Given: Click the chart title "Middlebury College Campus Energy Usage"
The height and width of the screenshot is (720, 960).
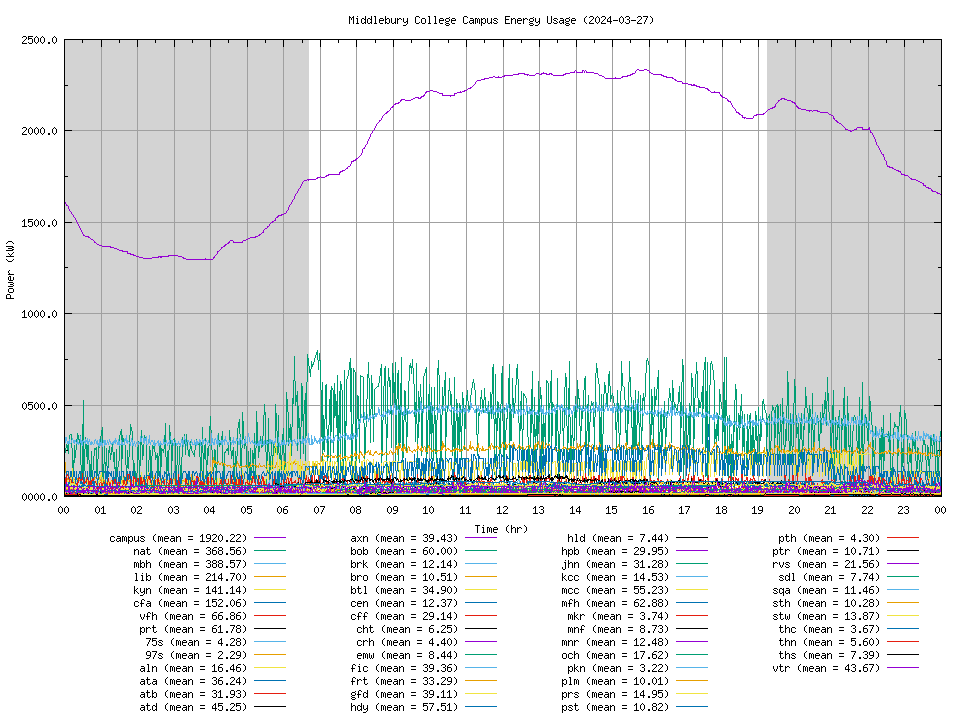Looking at the screenshot, I should tap(462, 20).
